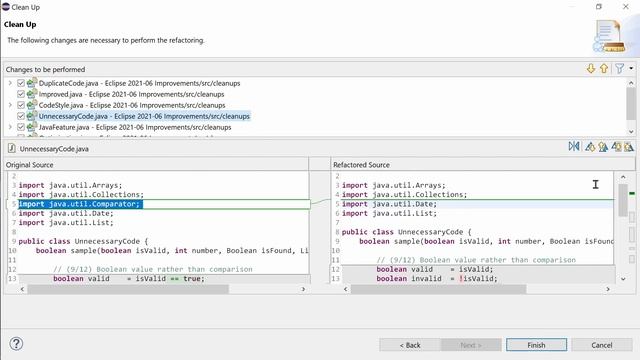Click the Java file icon beside compare title UnnecessaryCode.java
The image size is (640, 360).
coord(11,148)
